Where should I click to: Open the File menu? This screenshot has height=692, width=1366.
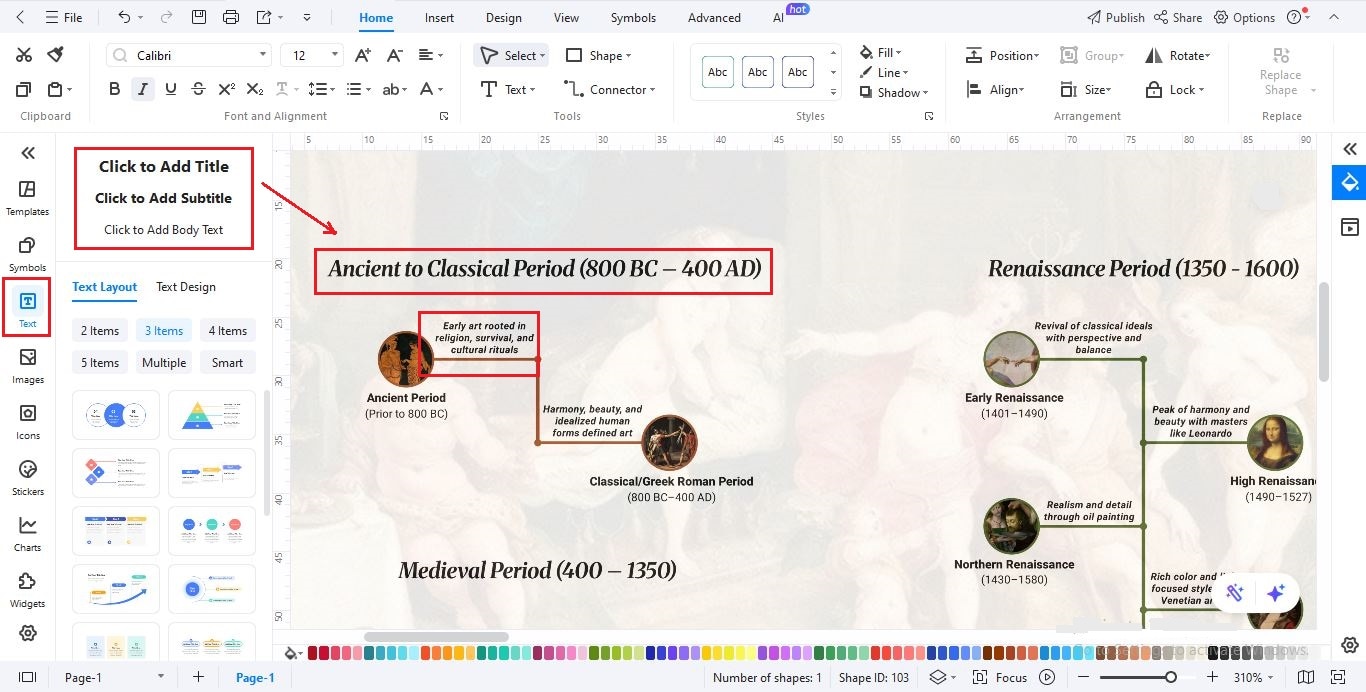click(x=63, y=17)
